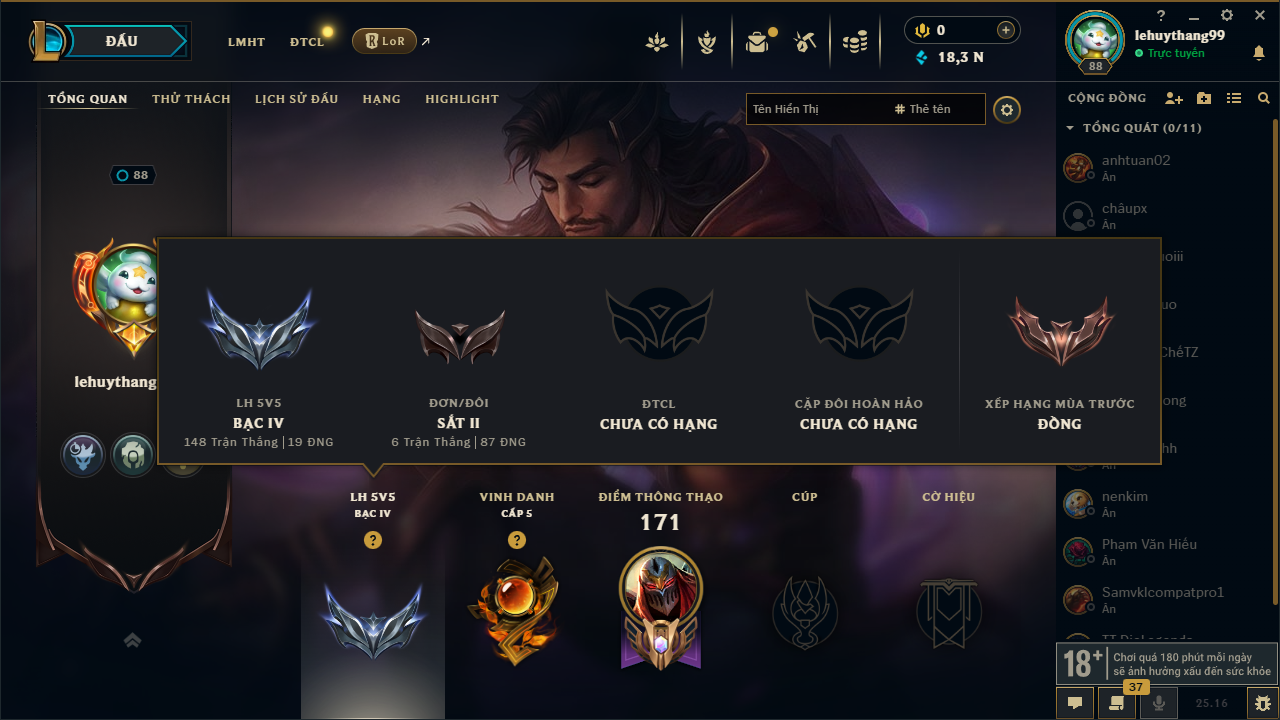This screenshot has width=1280, height=720.
Task: Click the notification bell icon
Action: coord(1258,53)
